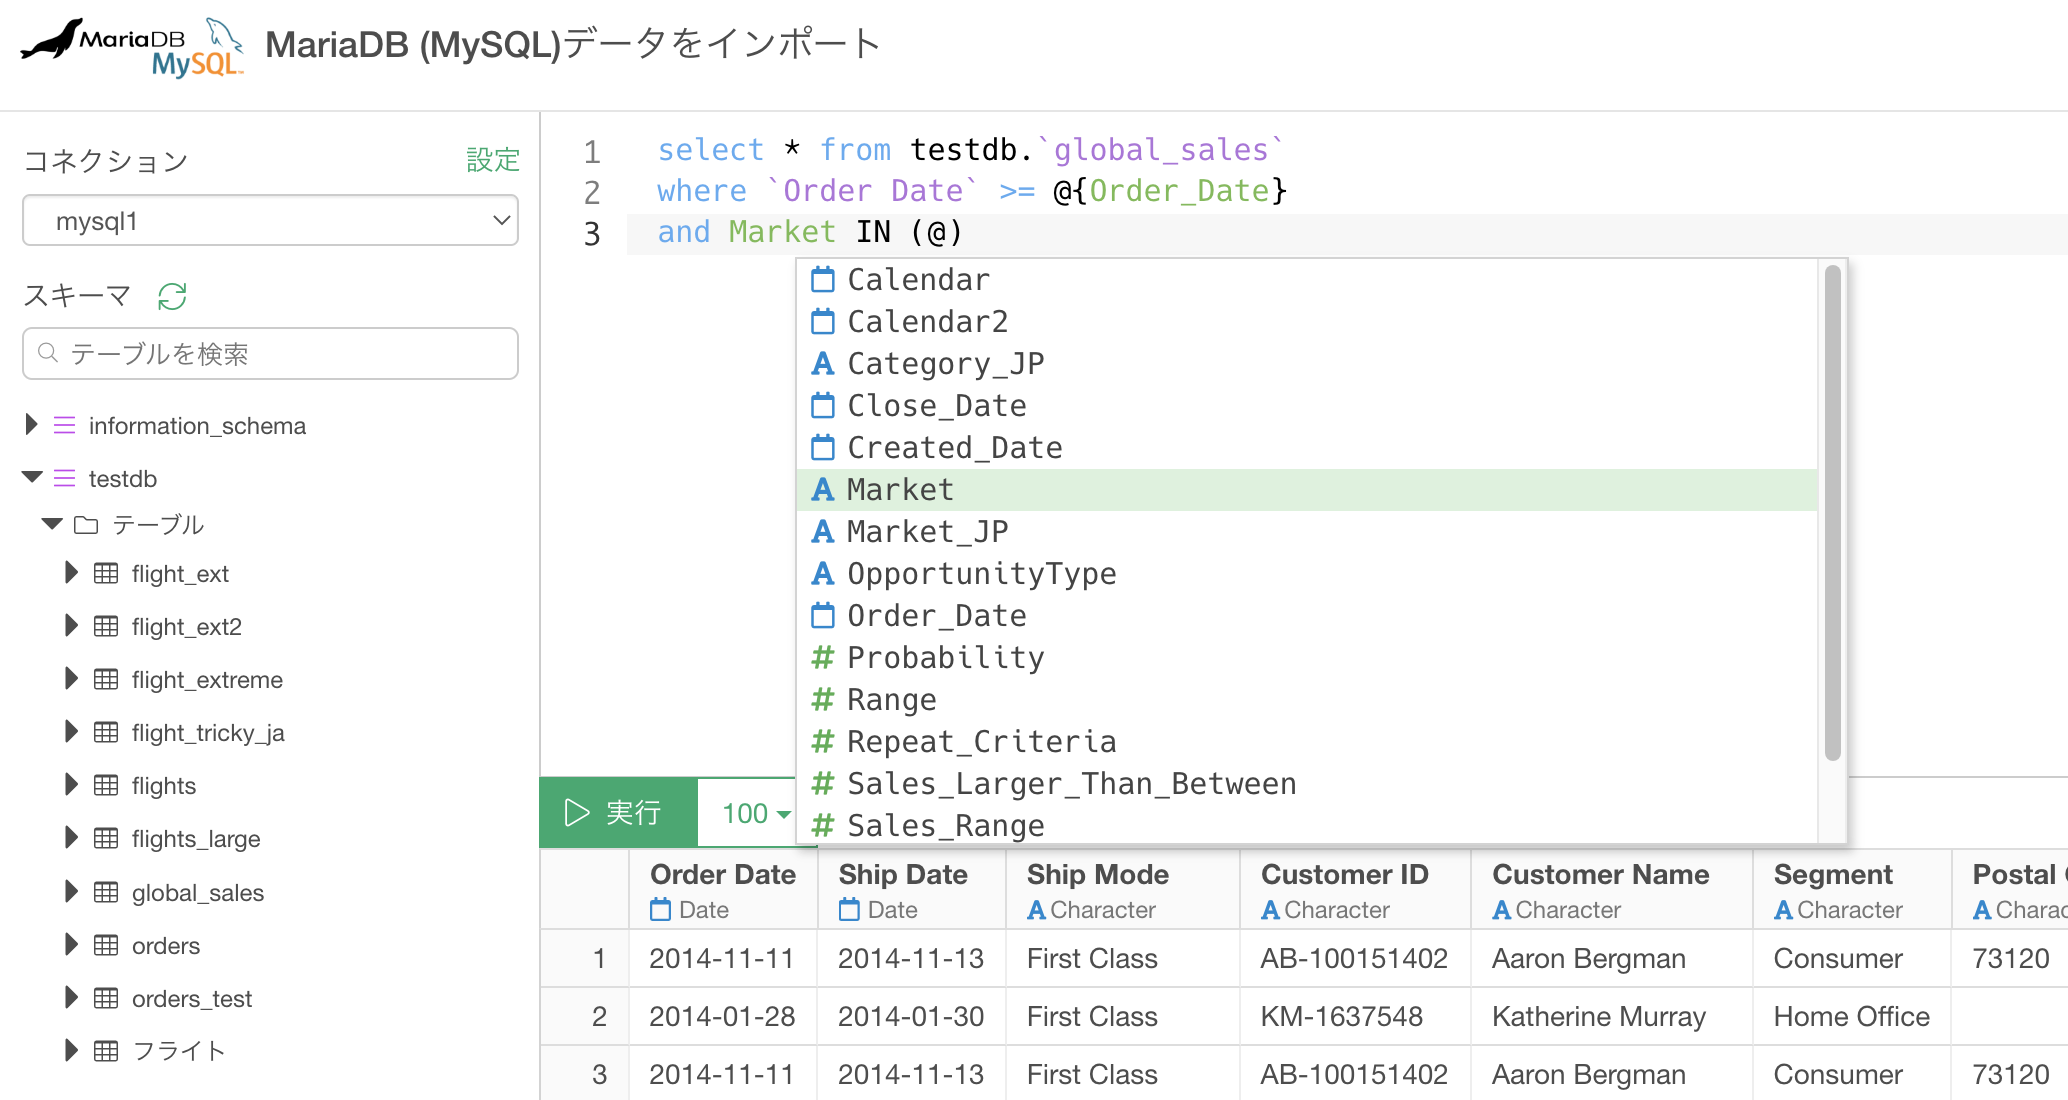Viewport: 2068px width, 1100px height.
Task: Click the Home Office segment cell
Action: coord(1852,1017)
